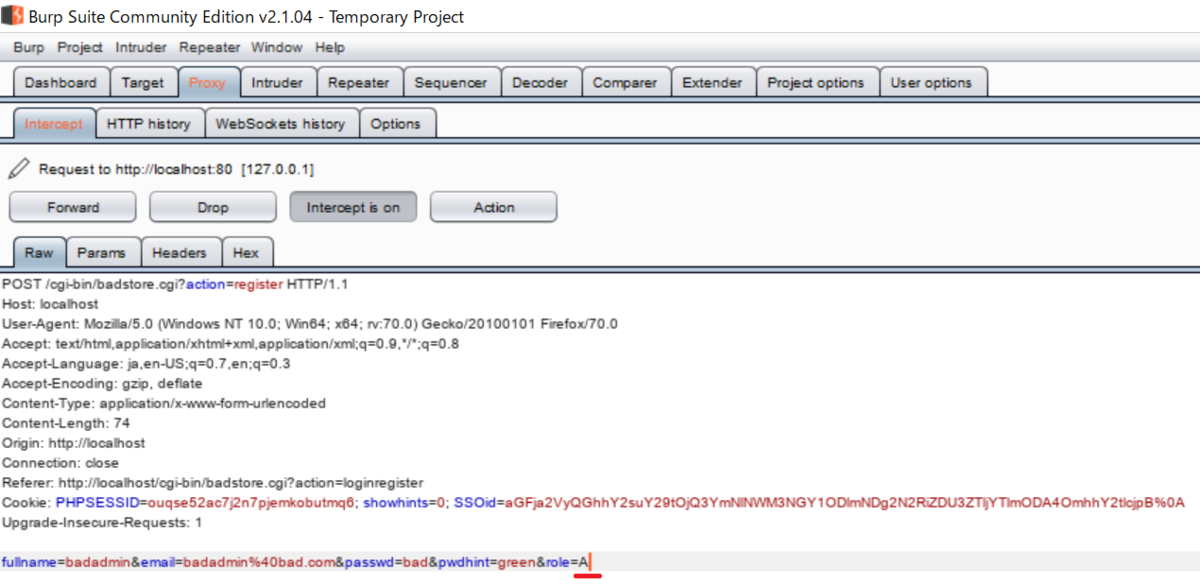Click the Accept-Language header line
The height and width of the screenshot is (585, 1200).
click(x=146, y=363)
